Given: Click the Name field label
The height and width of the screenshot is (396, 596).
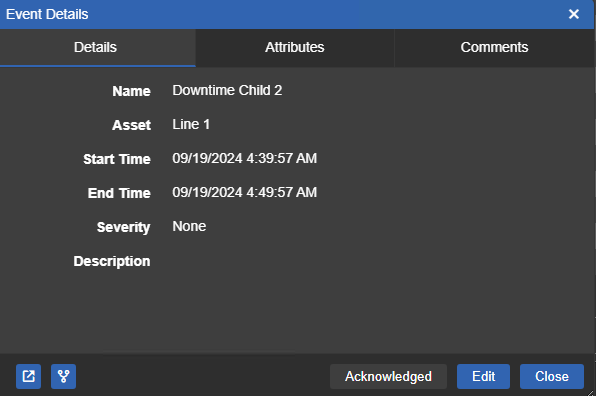Looking at the screenshot, I should (x=131, y=91).
